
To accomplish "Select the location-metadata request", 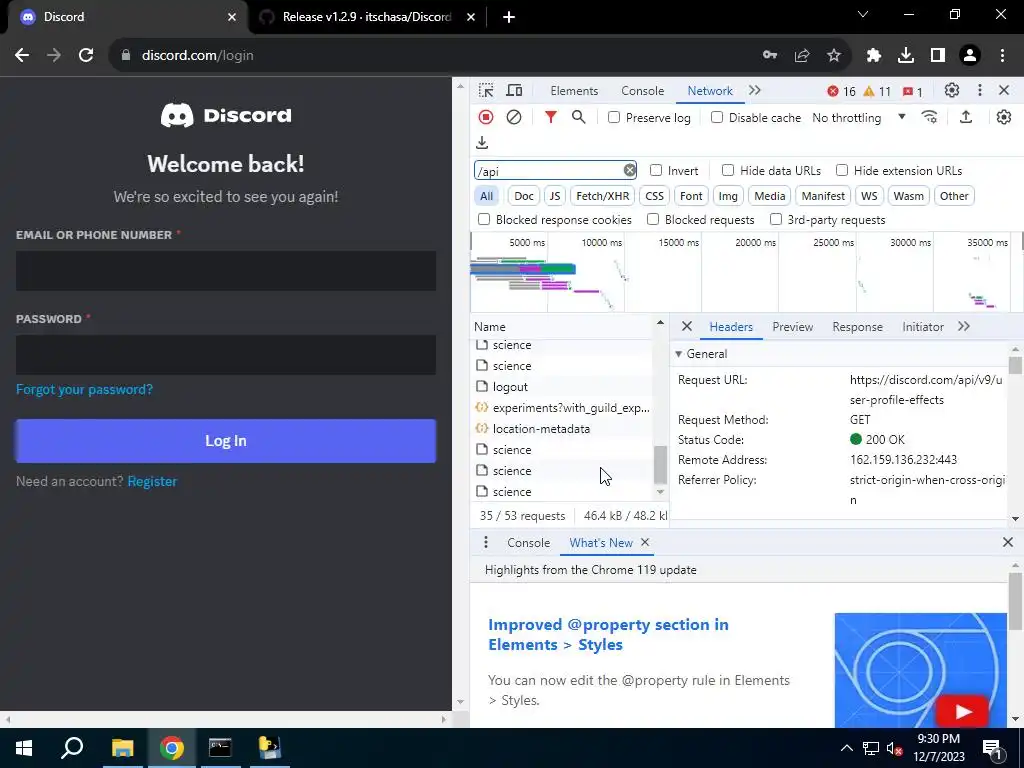I will pyautogui.click(x=562, y=428).
